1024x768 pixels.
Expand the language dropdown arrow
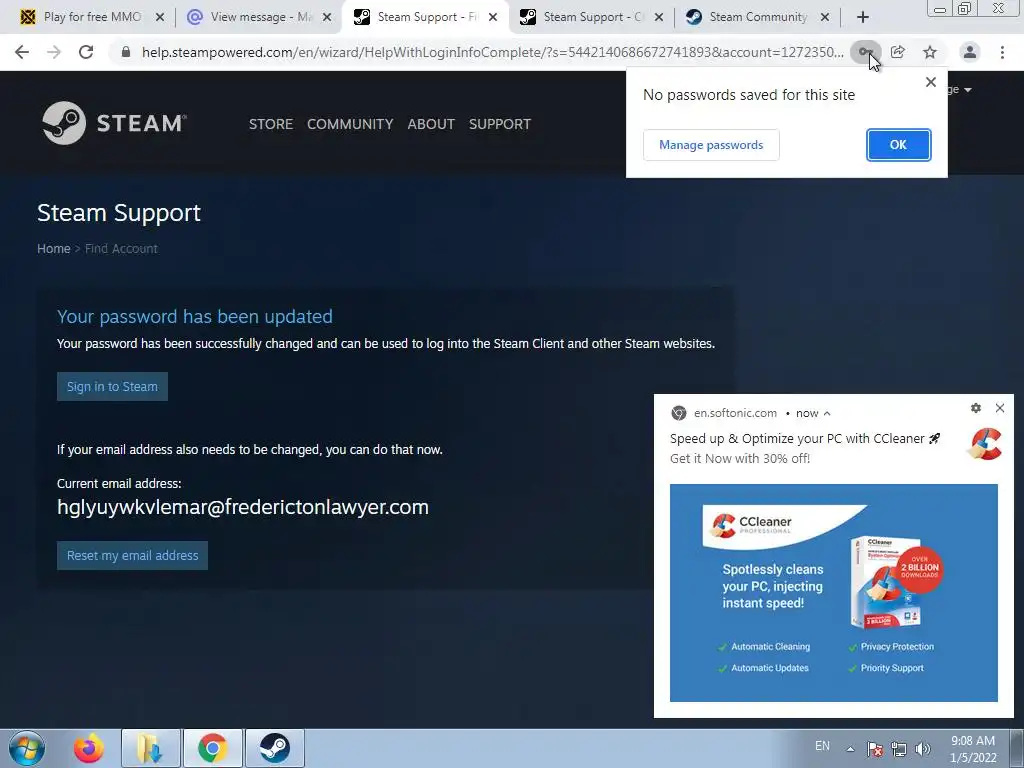click(967, 89)
